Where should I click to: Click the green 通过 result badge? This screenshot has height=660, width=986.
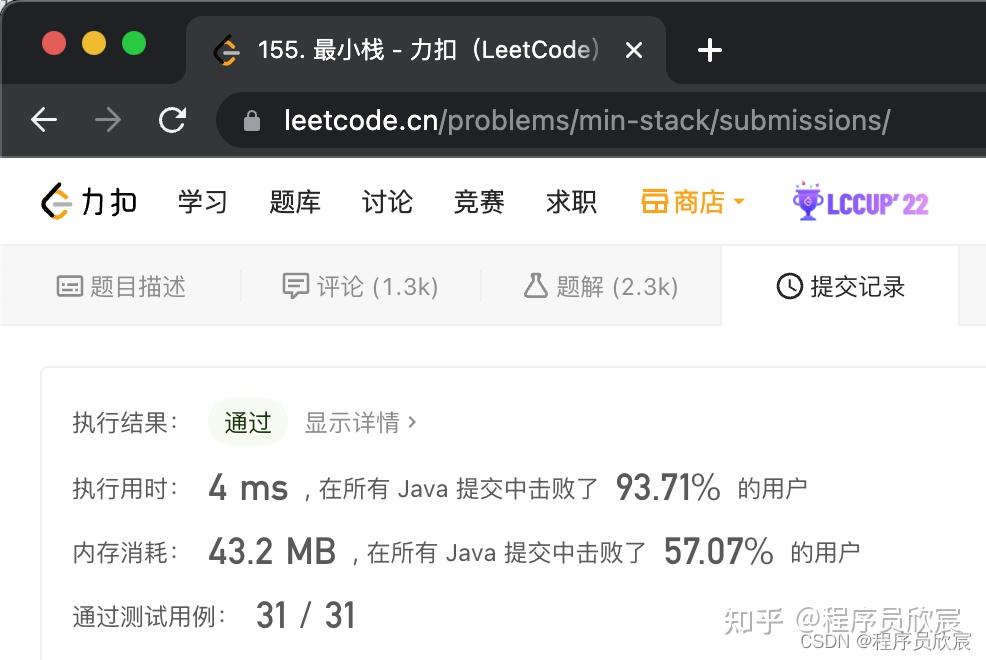pyautogui.click(x=247, y=422)
